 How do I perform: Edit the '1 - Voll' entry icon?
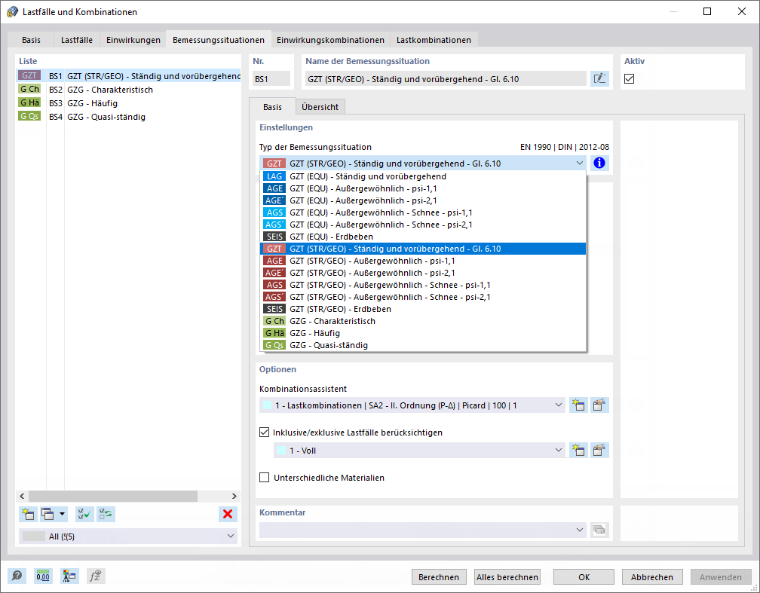coord(599,450)
